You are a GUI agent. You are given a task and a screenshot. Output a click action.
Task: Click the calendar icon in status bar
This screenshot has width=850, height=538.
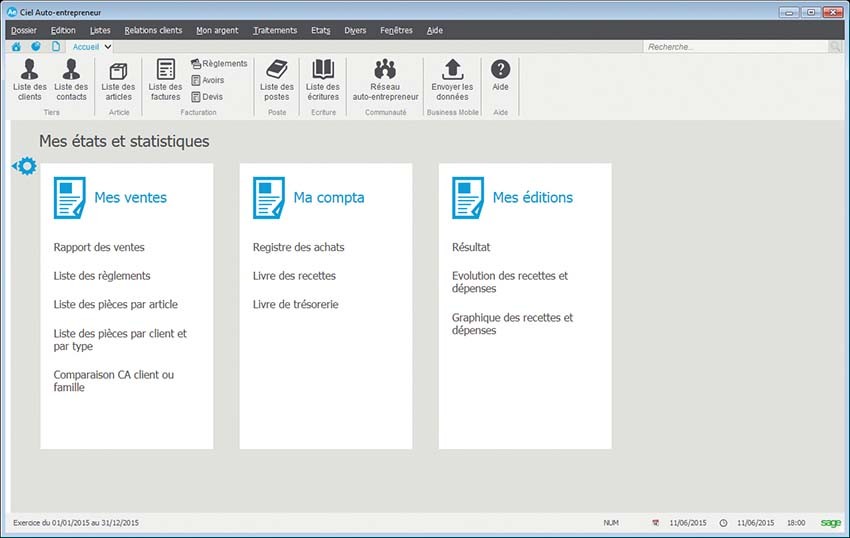(x=655, y=523)
